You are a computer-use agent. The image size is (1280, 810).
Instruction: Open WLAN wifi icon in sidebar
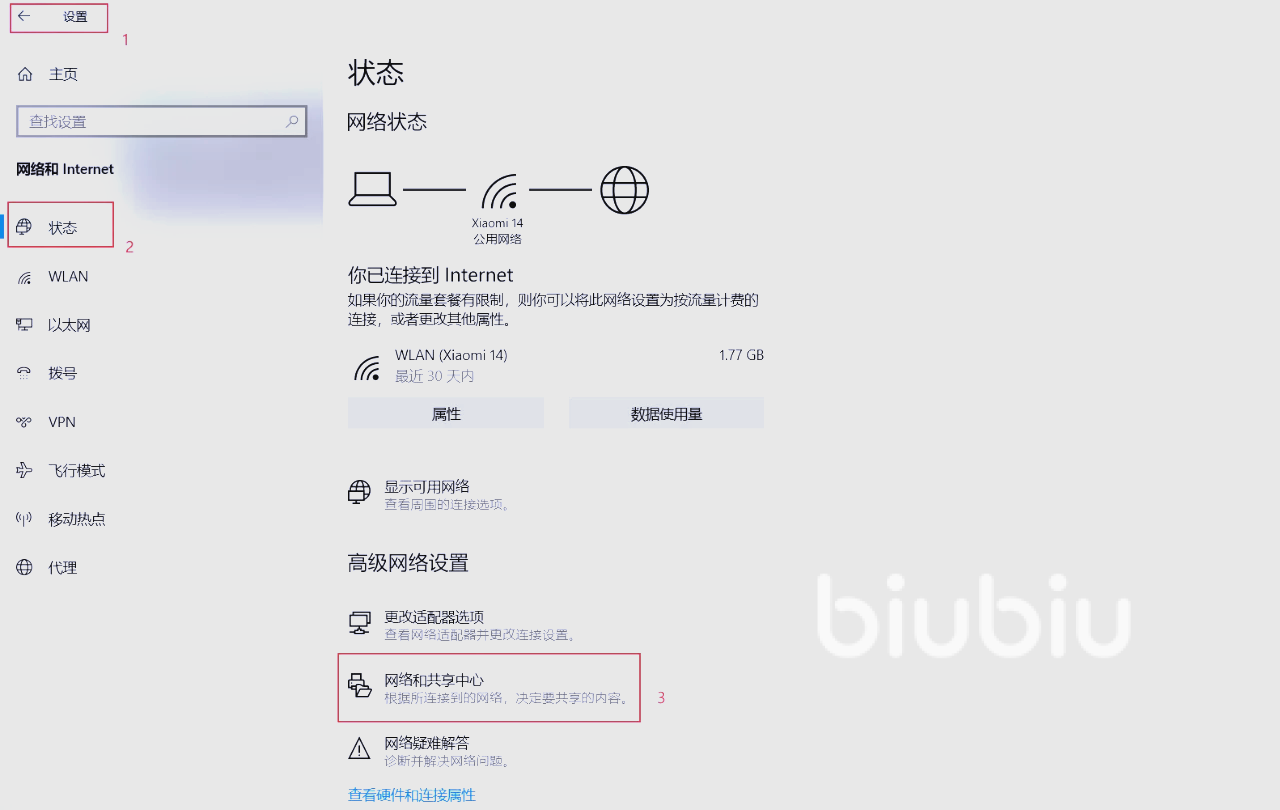click(x=25, y=277)
